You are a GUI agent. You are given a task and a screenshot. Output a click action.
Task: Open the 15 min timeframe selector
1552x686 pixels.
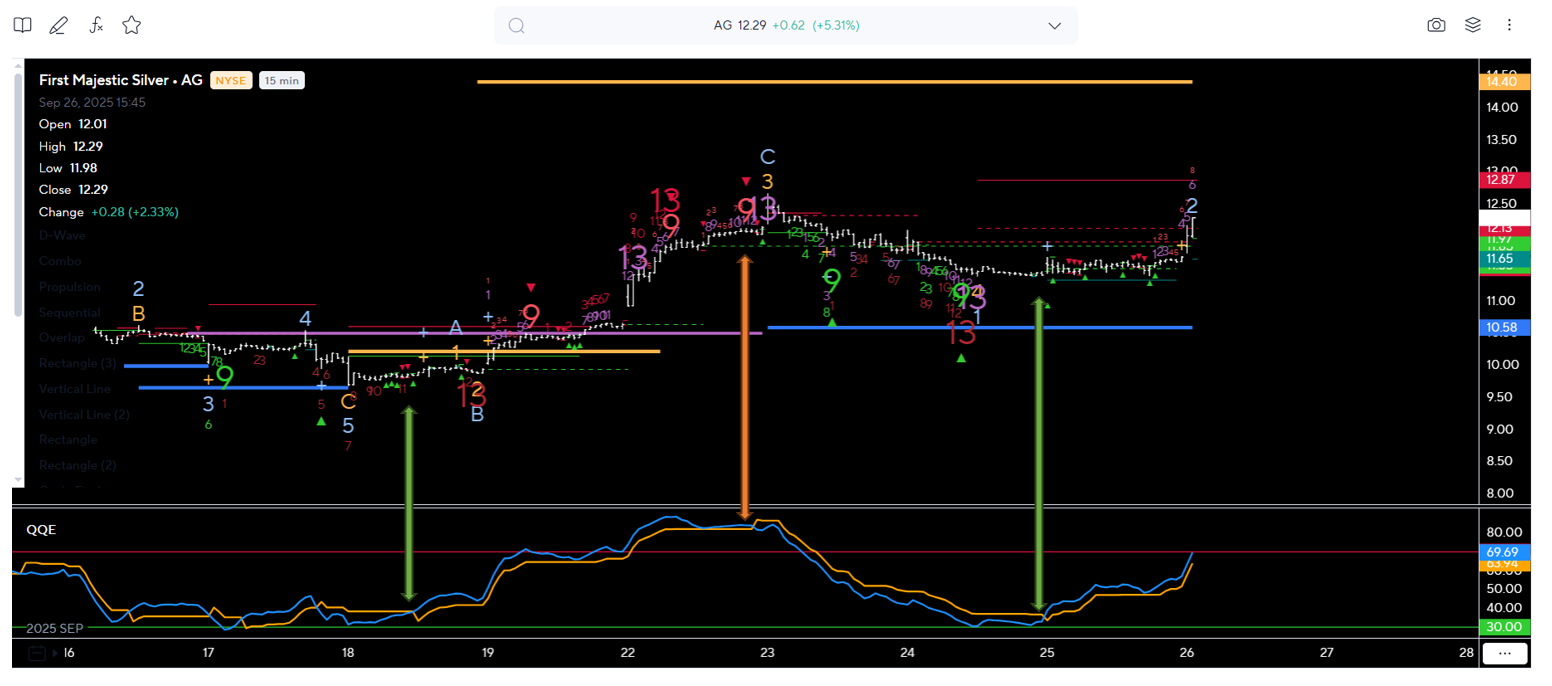coord(281,80)
